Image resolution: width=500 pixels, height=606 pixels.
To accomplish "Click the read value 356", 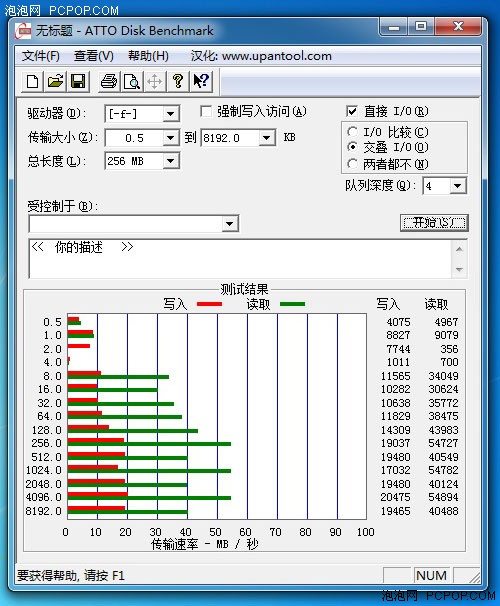I will click(x=449, y=349).
